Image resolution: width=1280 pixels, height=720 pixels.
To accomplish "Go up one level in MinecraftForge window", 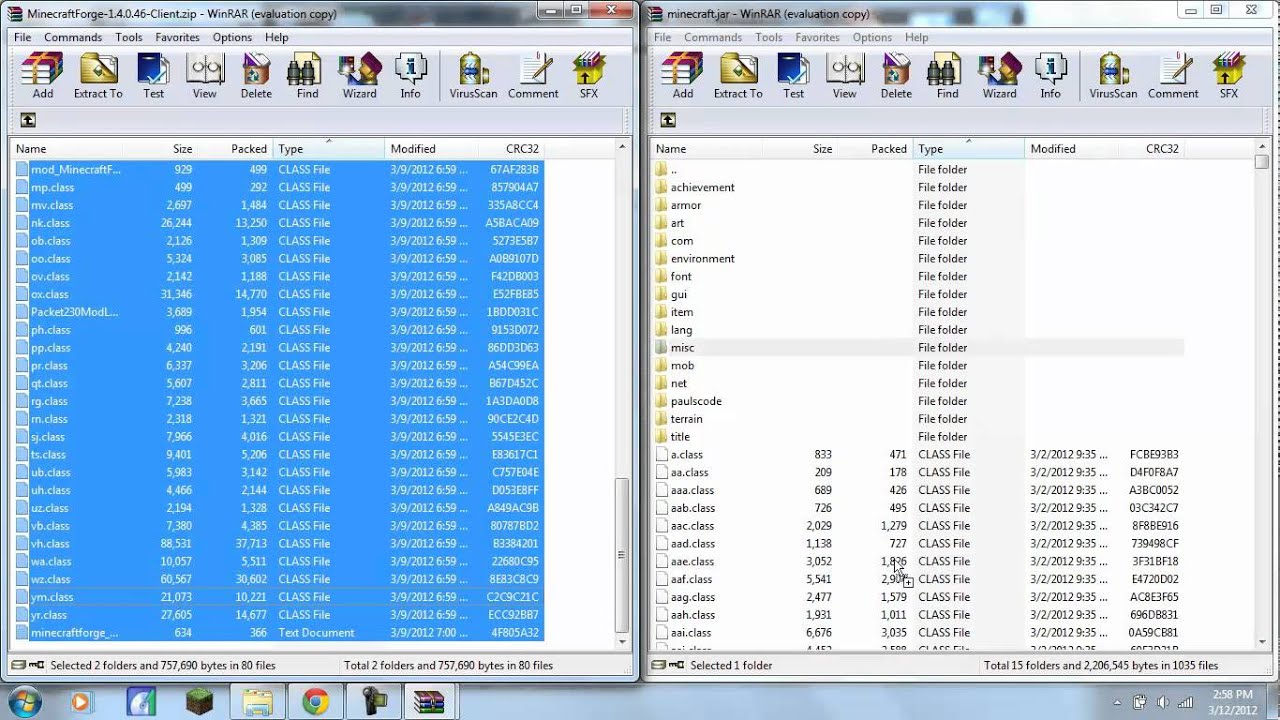I will 28,120.
